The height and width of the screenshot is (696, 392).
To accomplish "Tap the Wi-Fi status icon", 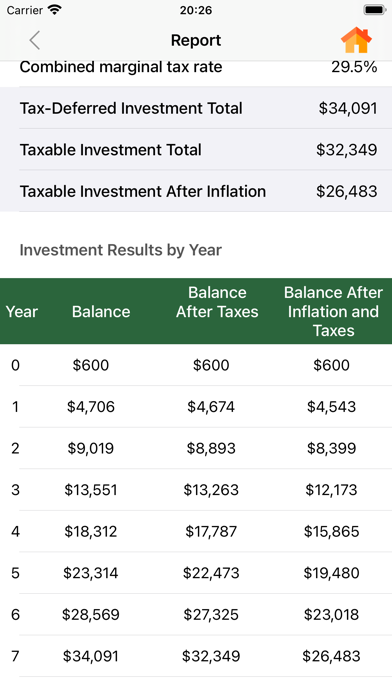I will click(x=55, y=10).
